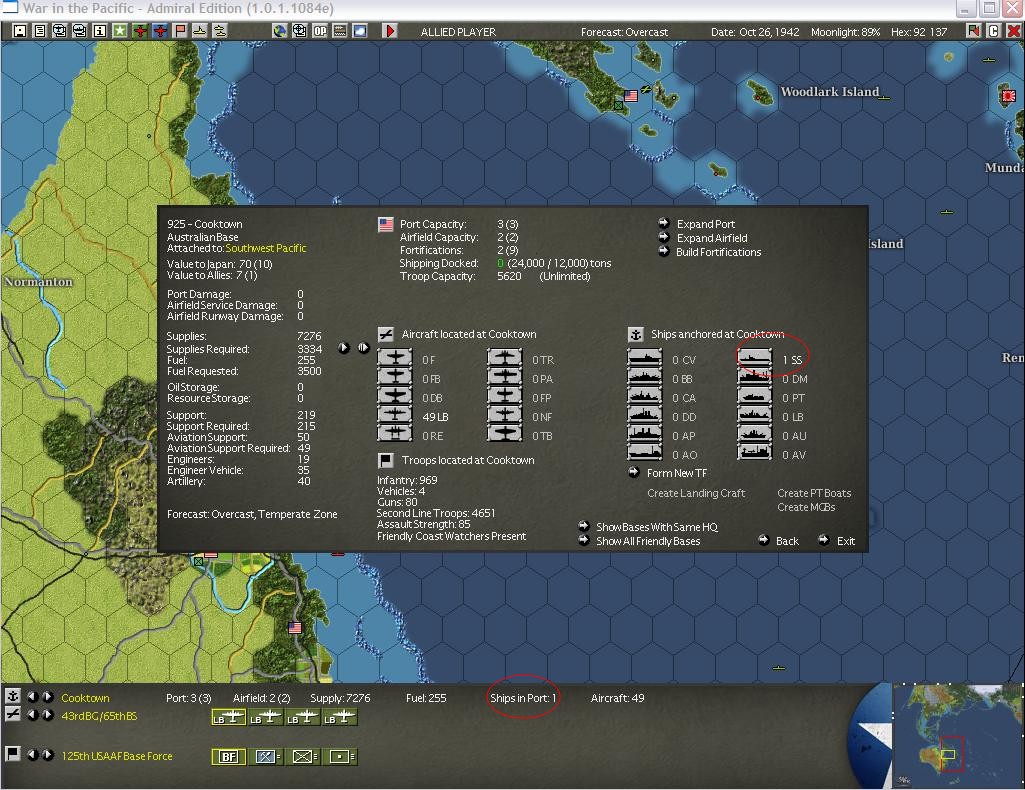Screen dimensions: 1025x790
Task: Click the 0 PT boat icon
Action: (754, 397)
